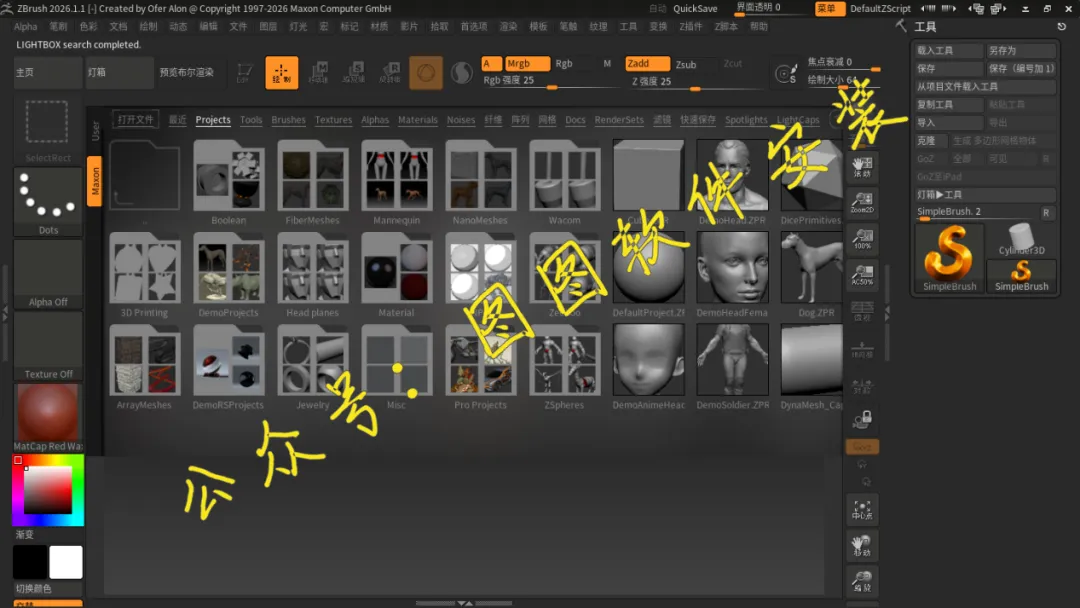
Task: Toggle the 灯箱 LightBox button
Action: pos(119,72)
